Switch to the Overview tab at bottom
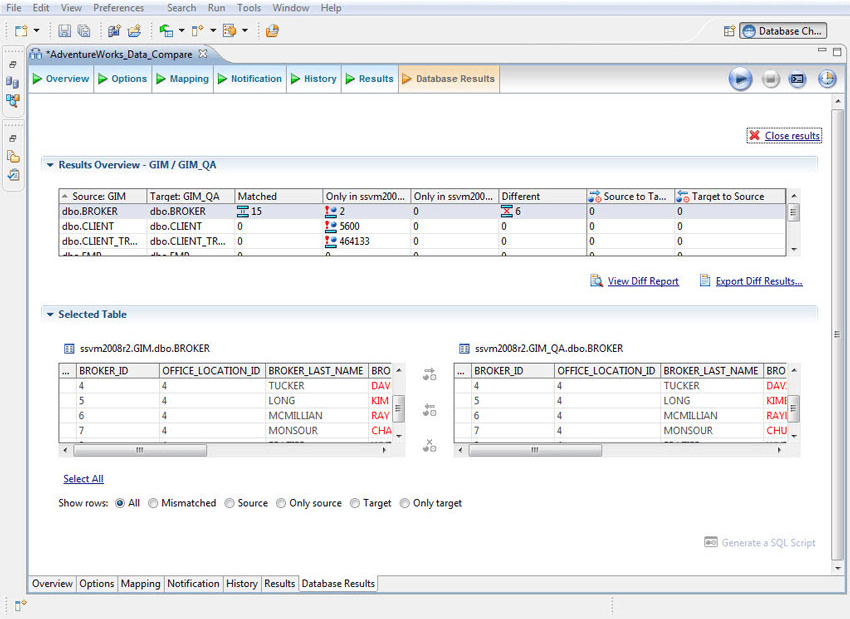This screenshot has width=850, height=619. coord(52,584)
